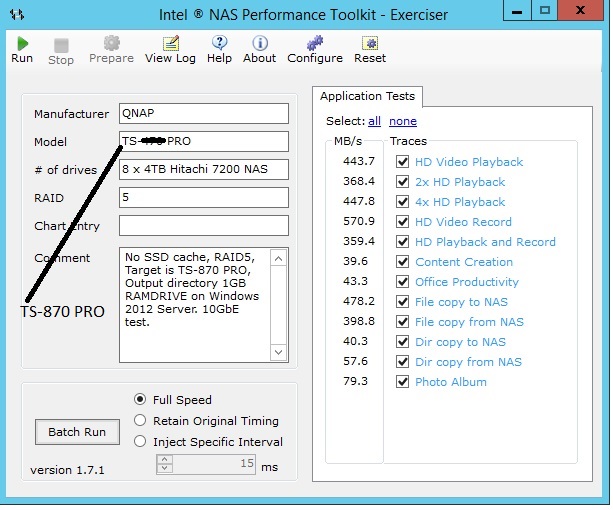Click the Model input field
This screenshot has height=510, width=613.
click(x=204, y=141)
